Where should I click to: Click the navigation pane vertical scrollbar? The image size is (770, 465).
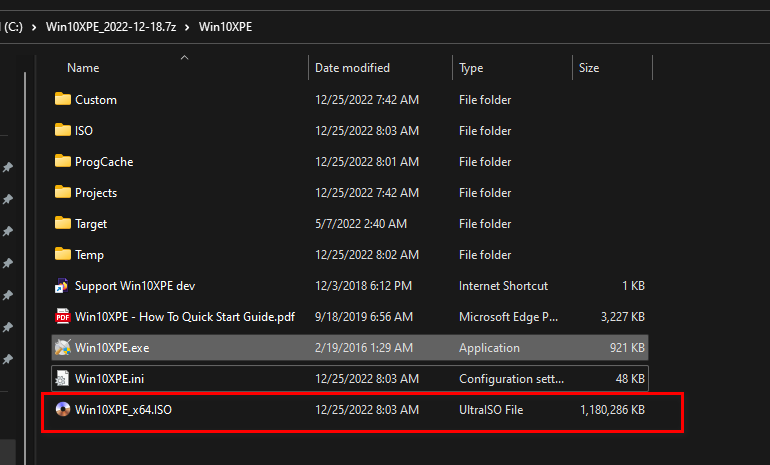point(25,268)
